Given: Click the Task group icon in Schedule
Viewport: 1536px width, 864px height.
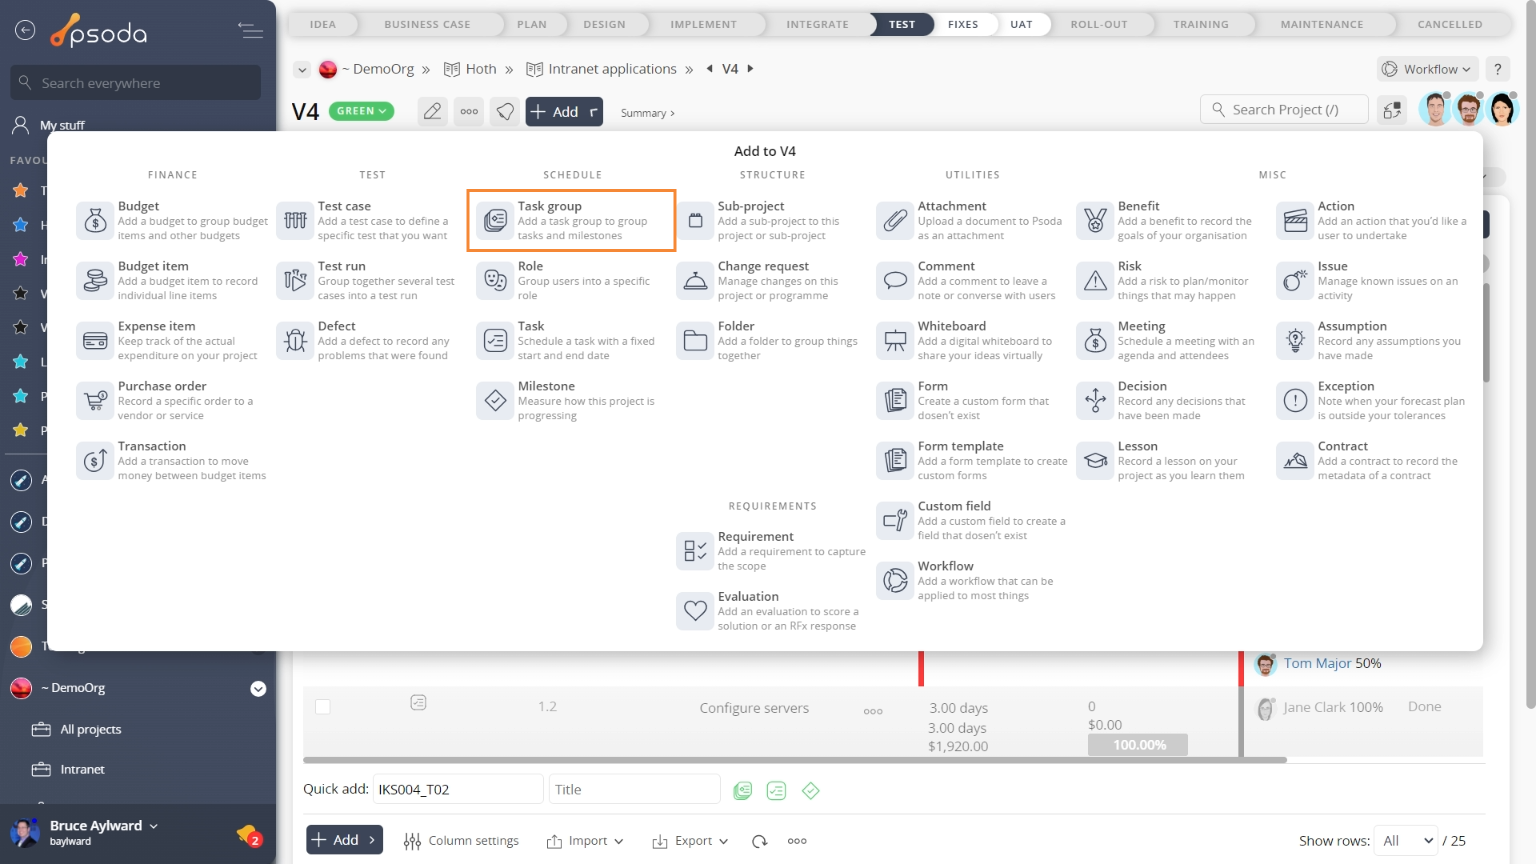Looking at the screenshot, I should coord(495,221).
